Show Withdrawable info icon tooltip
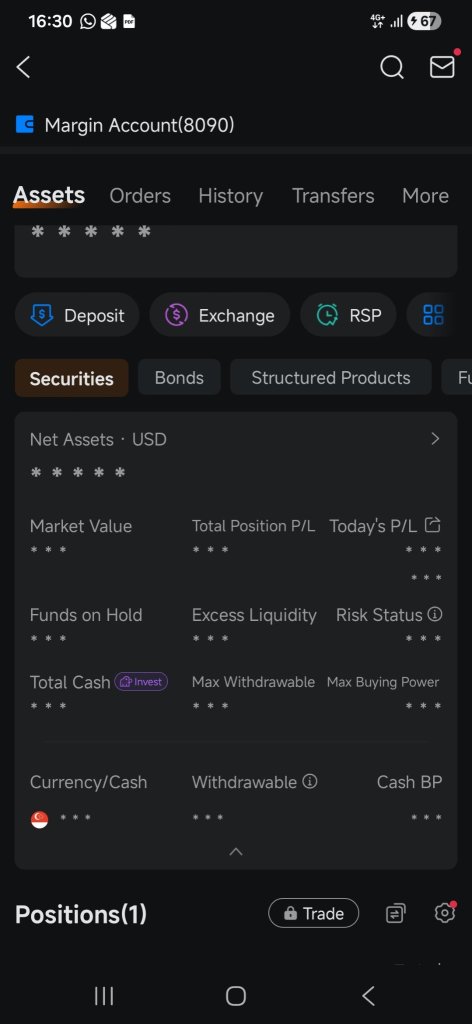472x1024 pixels. click(x=310, y=781)
